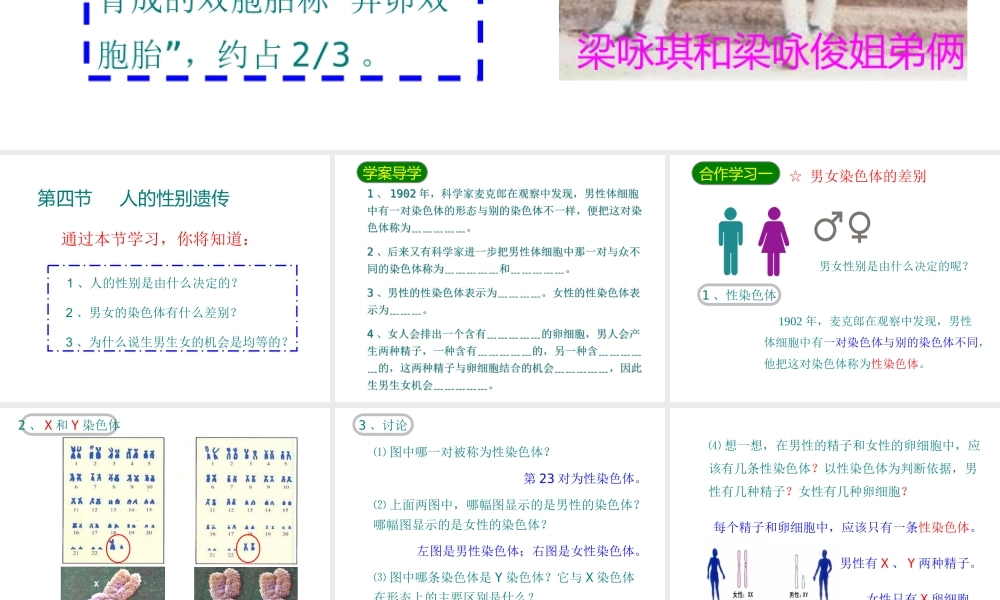
Task: Click the female Venus gender symbol
Action: 859,227
